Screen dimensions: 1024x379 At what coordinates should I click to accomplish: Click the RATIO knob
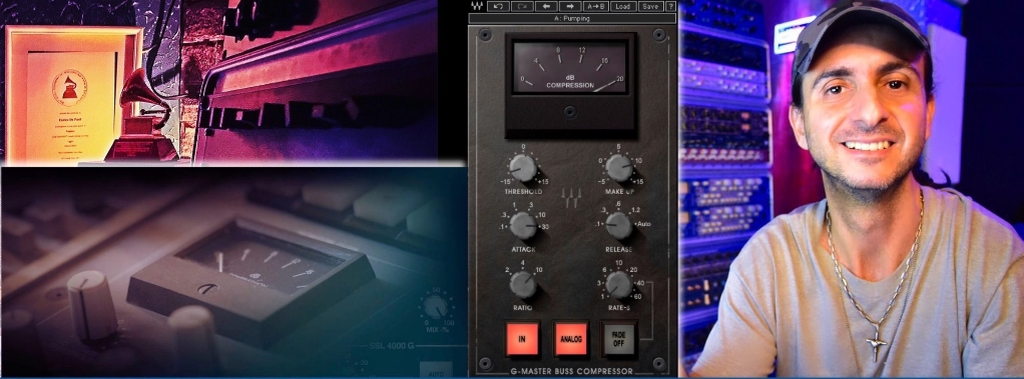[522, 284]
